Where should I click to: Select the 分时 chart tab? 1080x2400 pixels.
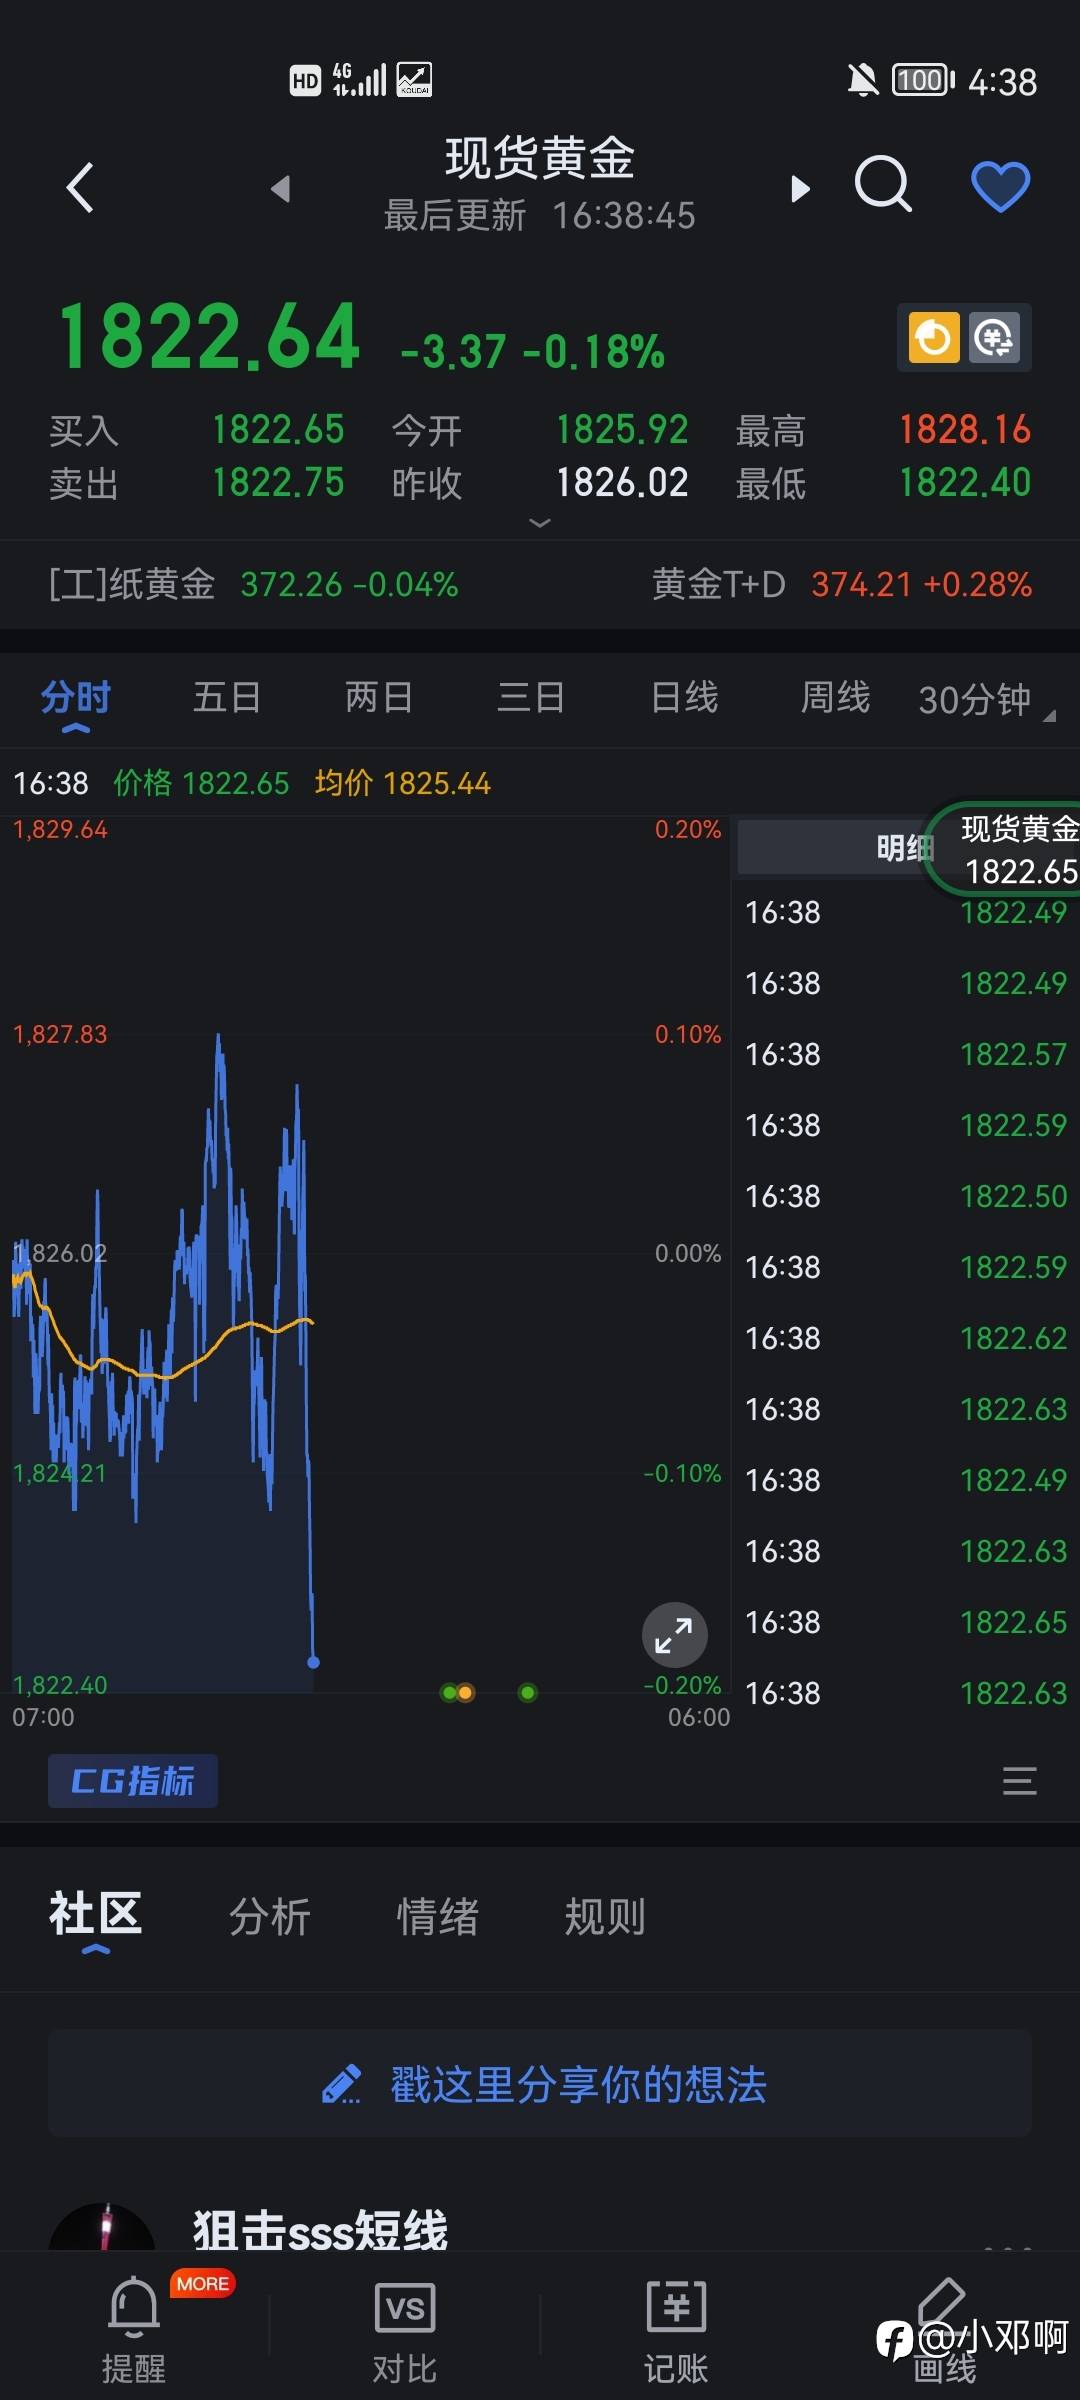tap(76, 698)
